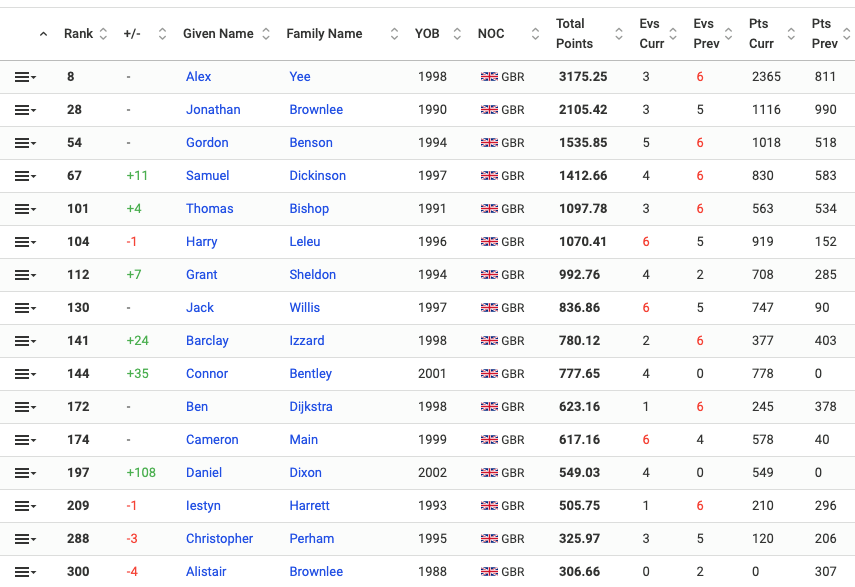Open the row menu for Christopher Perham
Screen dimensions: 855x587
24,538
